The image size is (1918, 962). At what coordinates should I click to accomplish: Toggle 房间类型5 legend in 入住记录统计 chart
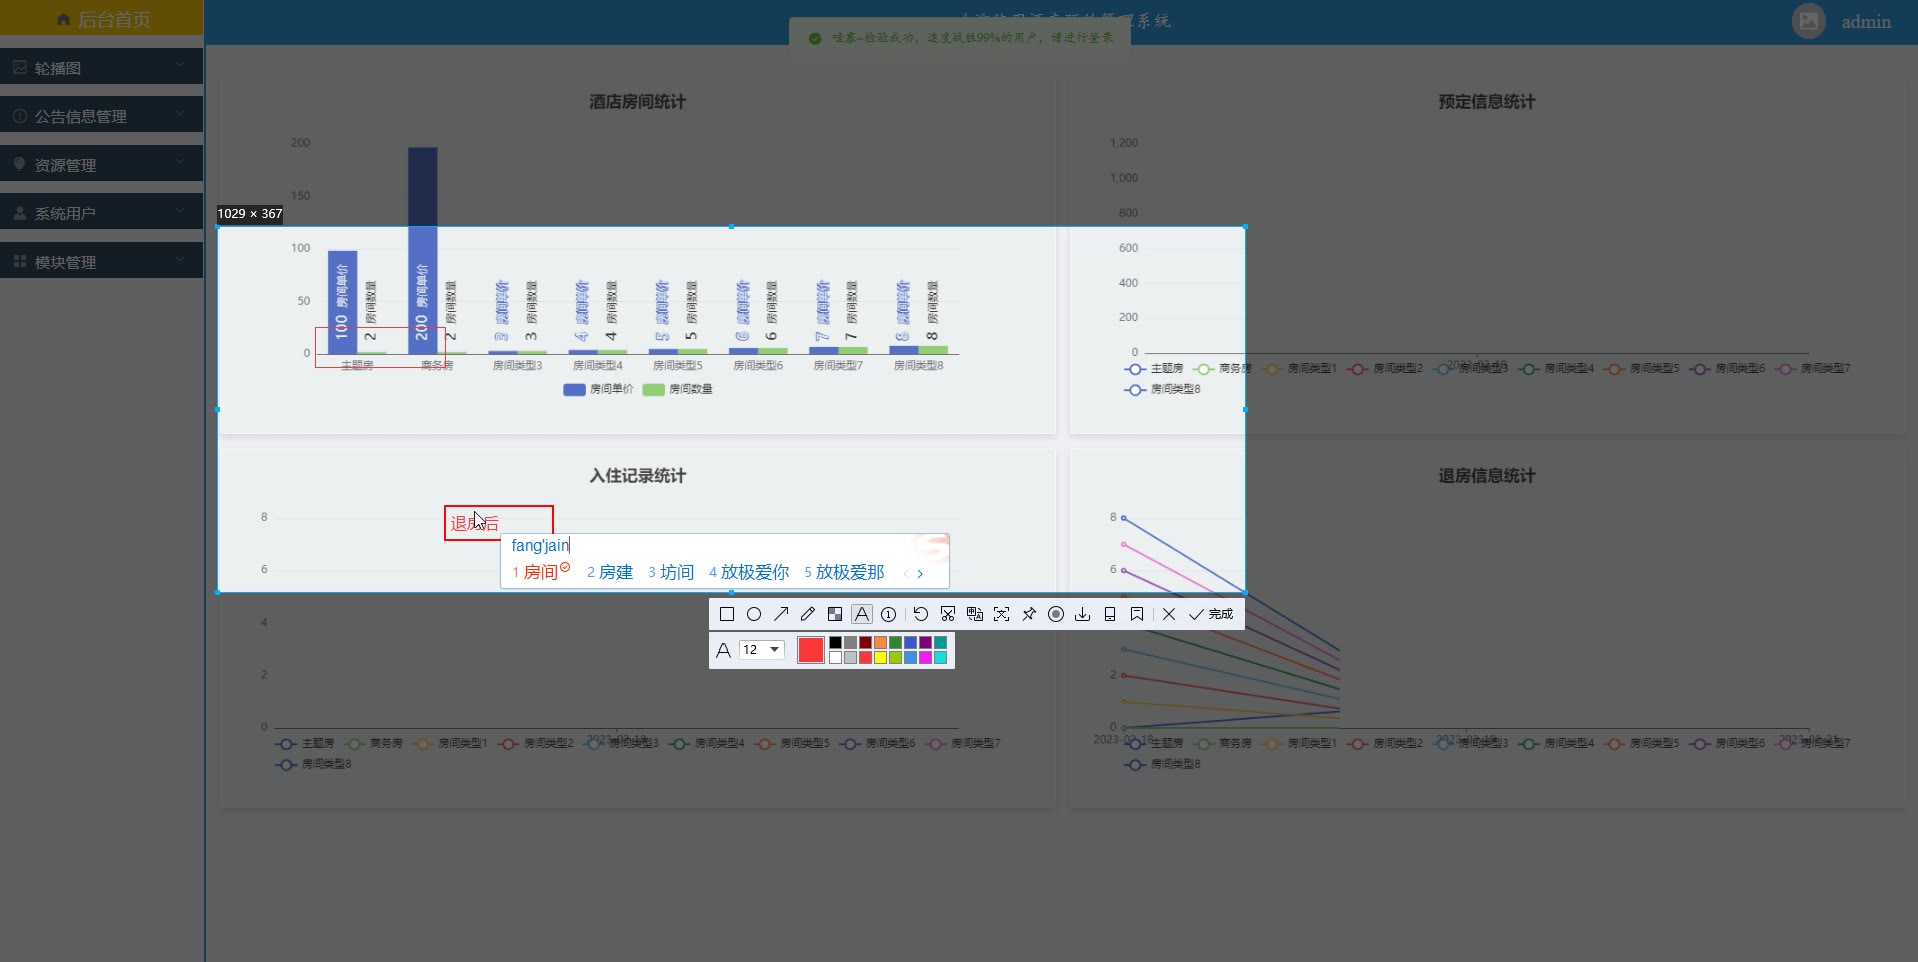(792, 743)
